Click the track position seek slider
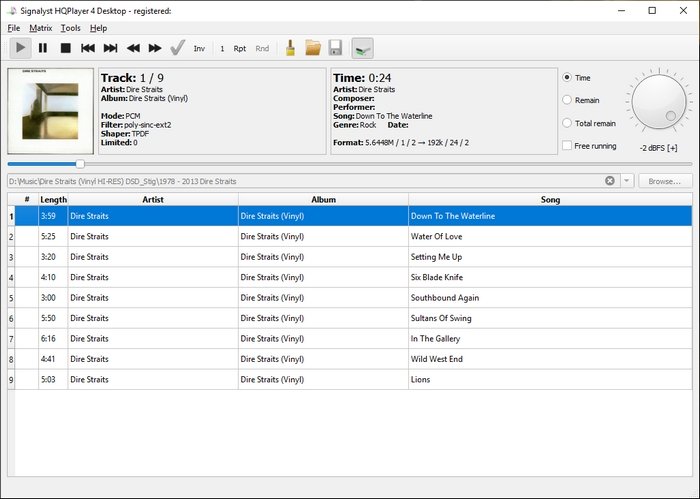Image resolution: width=700 pixels, height=499 pixels. (80, 163)
